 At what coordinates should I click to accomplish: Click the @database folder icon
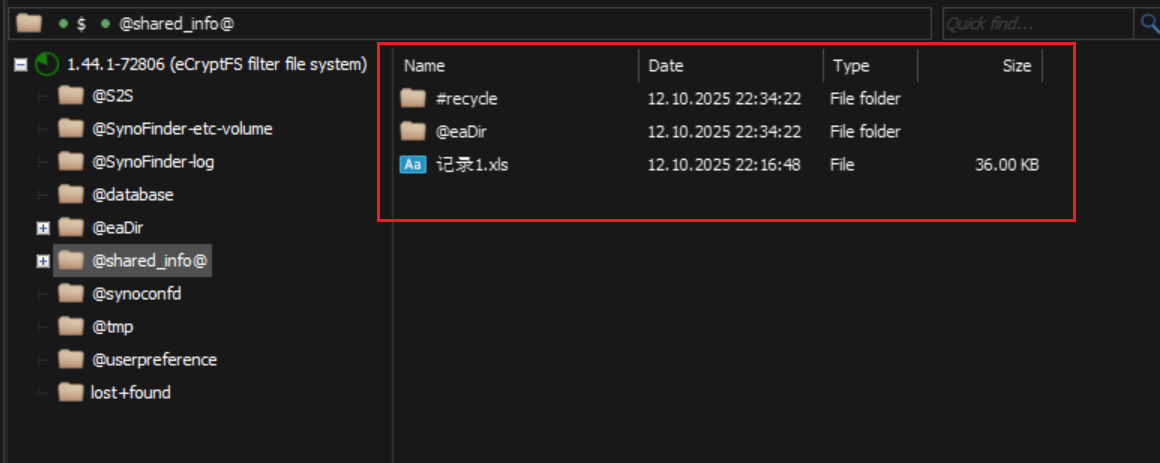pyautogui.click(x=70, y=195)
